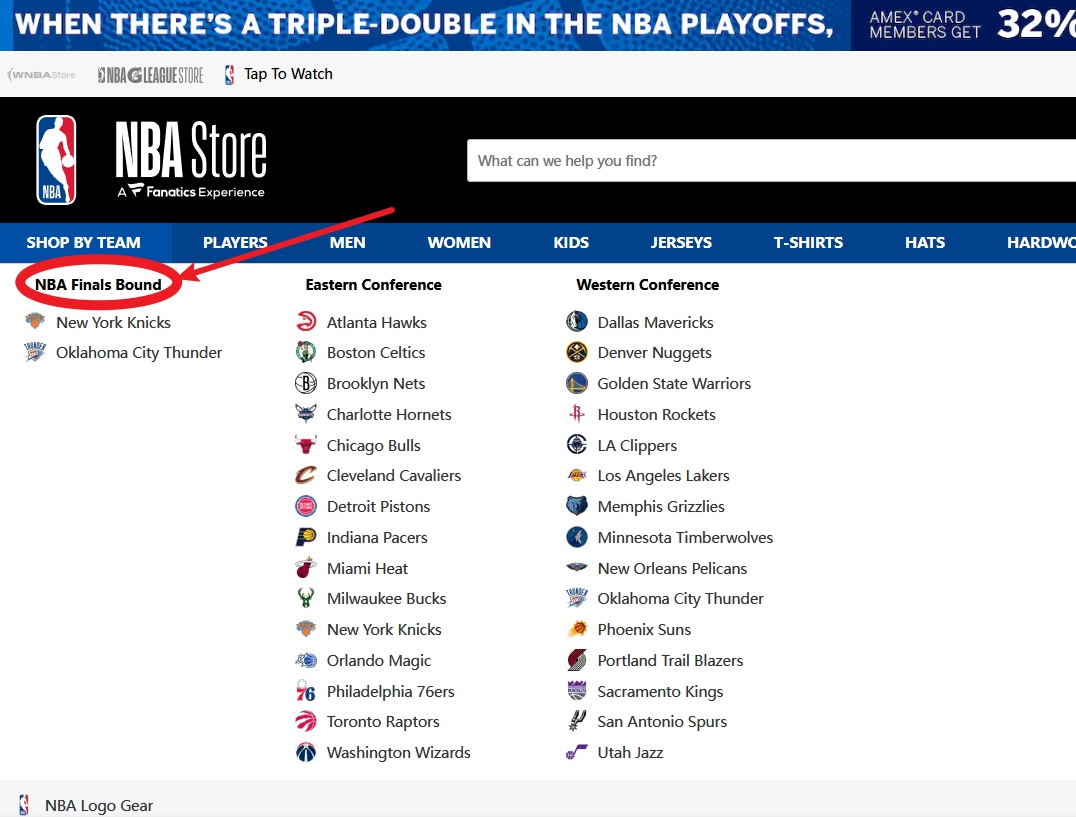Click the Boston Celtics logo icon
Screen dimensions: 1076x817
click(x=306, y=353)
